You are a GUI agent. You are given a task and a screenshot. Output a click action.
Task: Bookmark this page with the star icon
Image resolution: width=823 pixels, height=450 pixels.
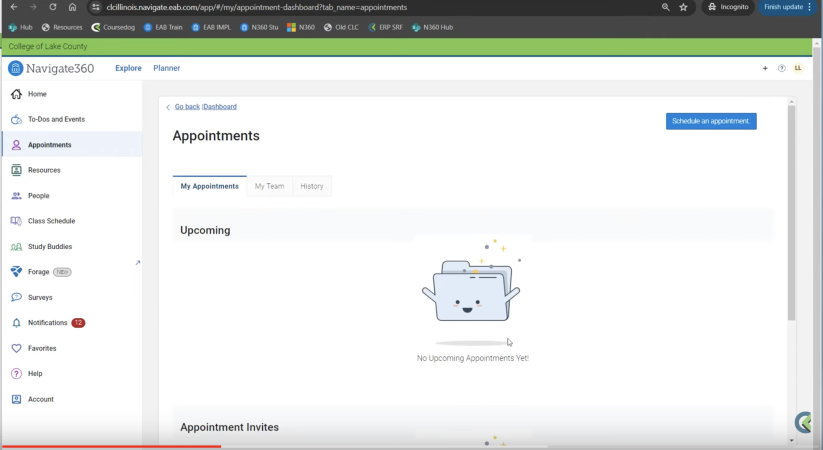683,7
